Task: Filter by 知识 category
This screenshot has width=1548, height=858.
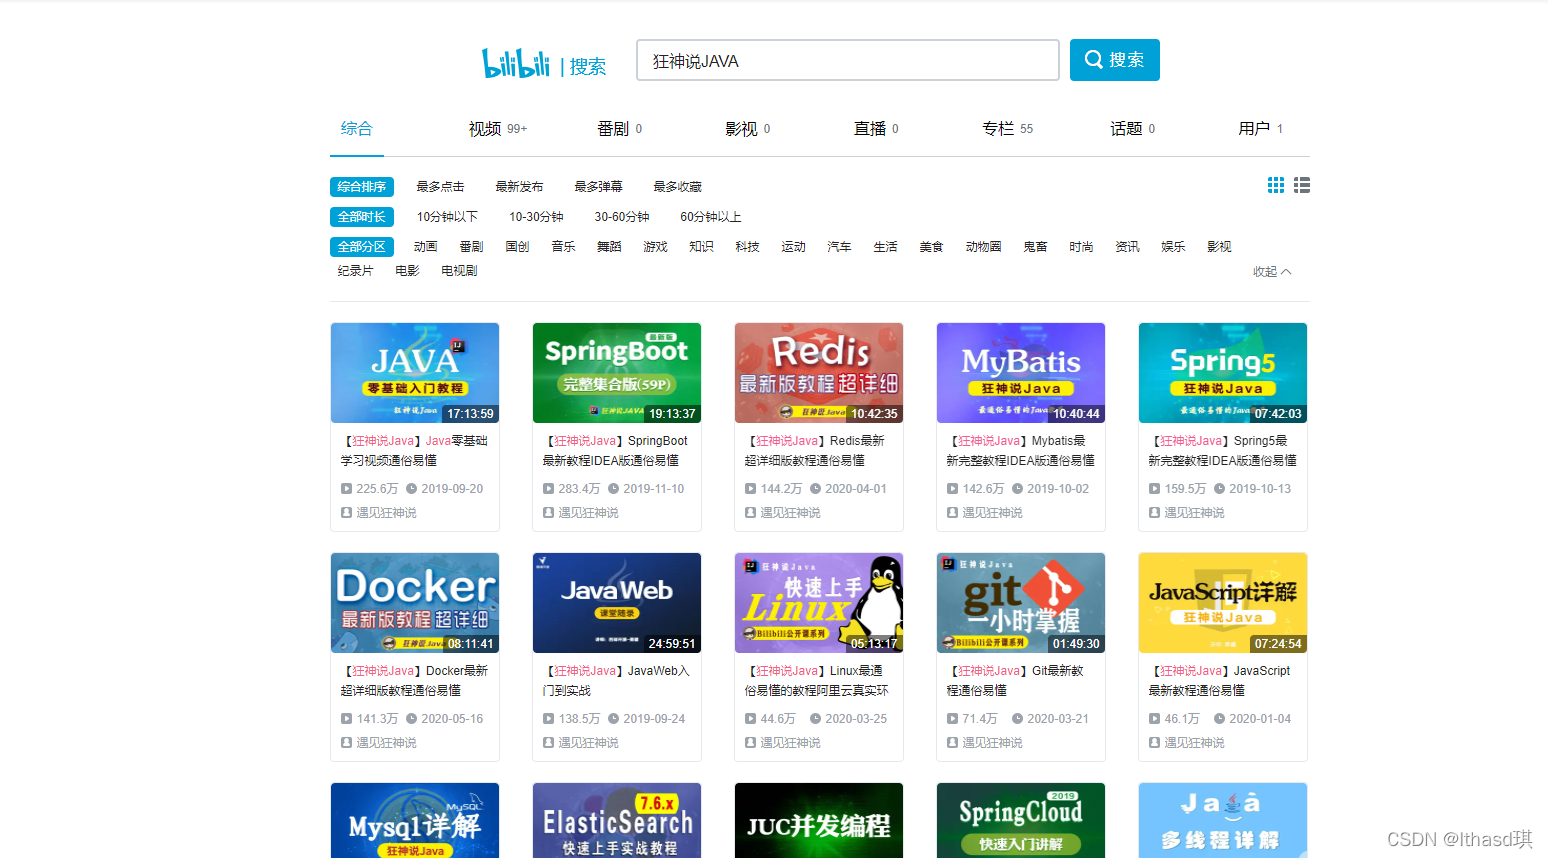Action: pyautogui.click(x=701, y=247)
